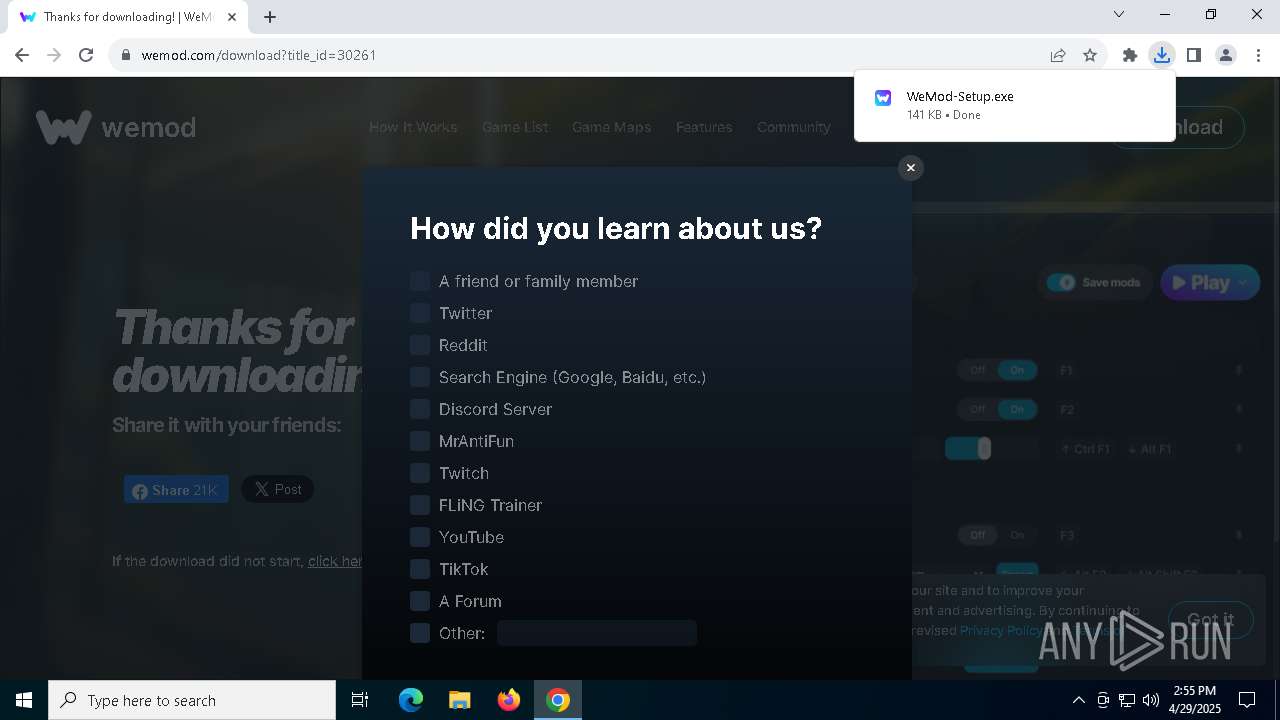The height and width of the screenshot is (720, 1280).
Task: Click the Other text input field
Action: pyautogui.click(x=597, y=633)
